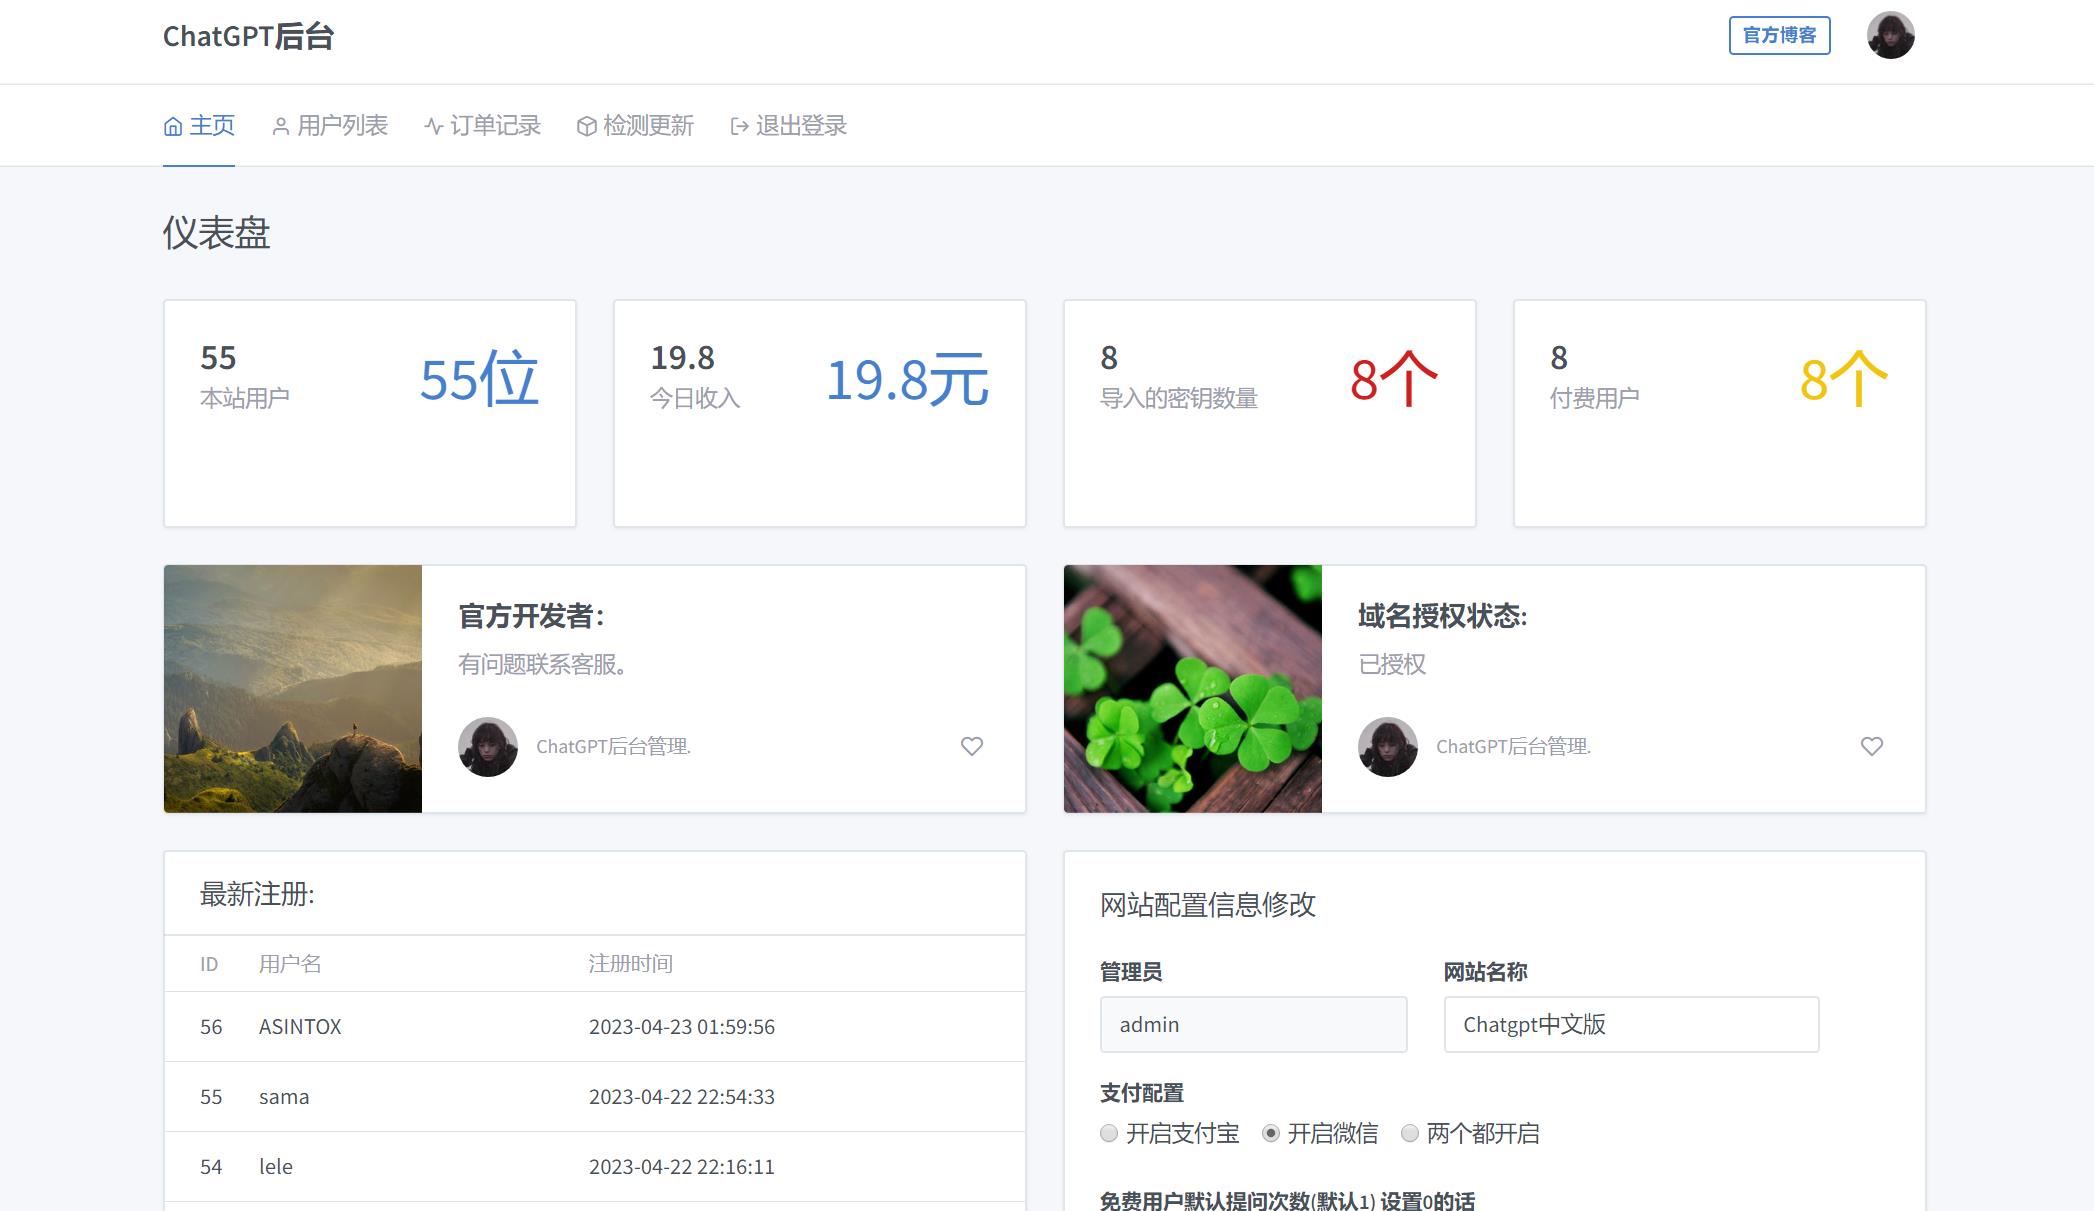The height and width of the screenshot is (1211, 2094).
Task: Click the ID 56 cell
Action: point(211,1027)
